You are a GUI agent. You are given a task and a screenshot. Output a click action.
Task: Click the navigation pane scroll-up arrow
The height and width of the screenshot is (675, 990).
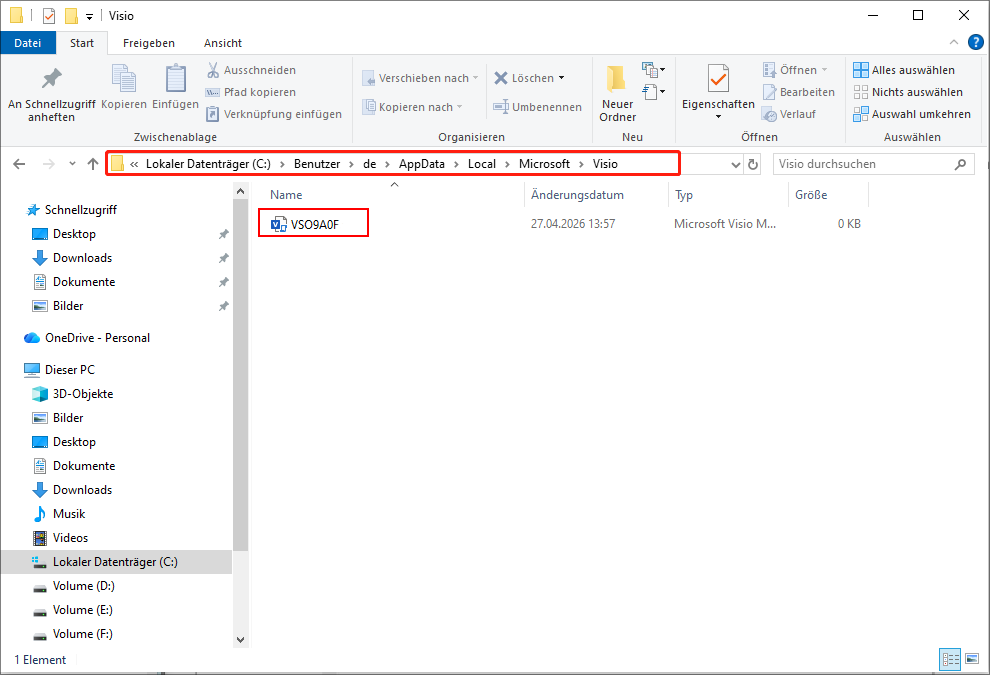tap(240, 191)
